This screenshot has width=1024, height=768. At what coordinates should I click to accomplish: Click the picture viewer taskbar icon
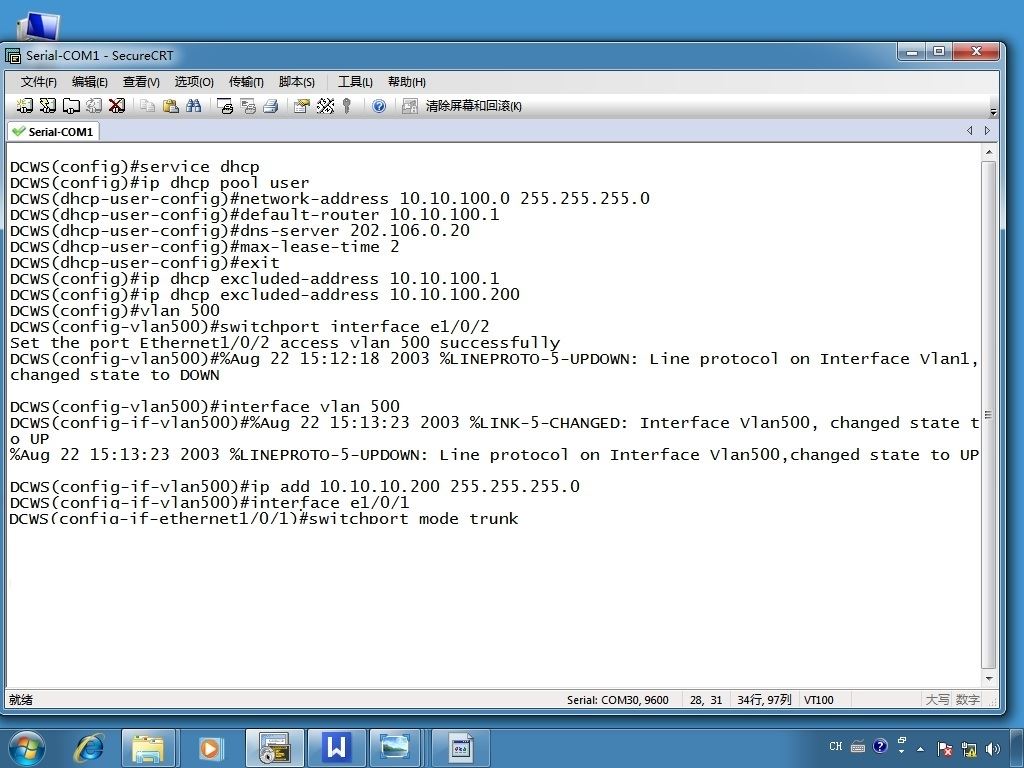pyautogui.click(x=395, y=748)
